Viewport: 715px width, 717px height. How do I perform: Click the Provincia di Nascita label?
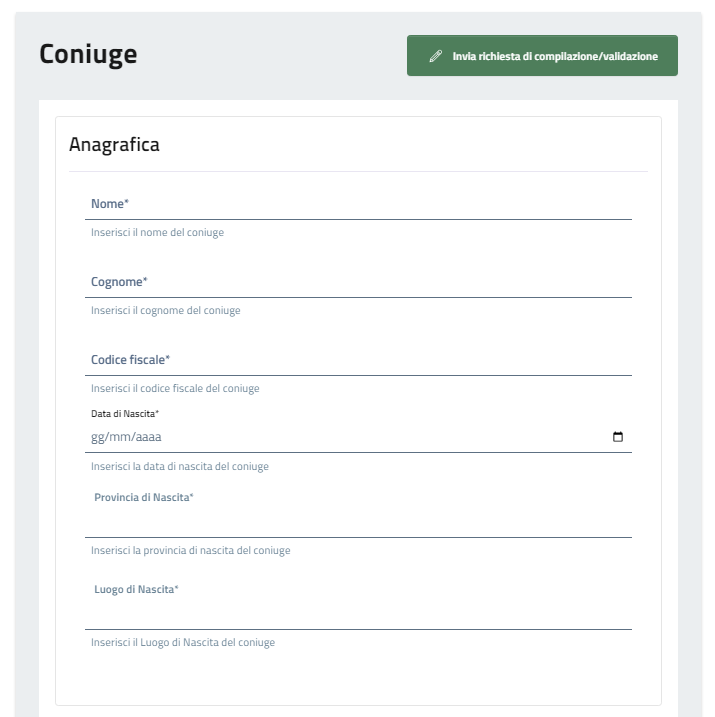coord(143,497)
